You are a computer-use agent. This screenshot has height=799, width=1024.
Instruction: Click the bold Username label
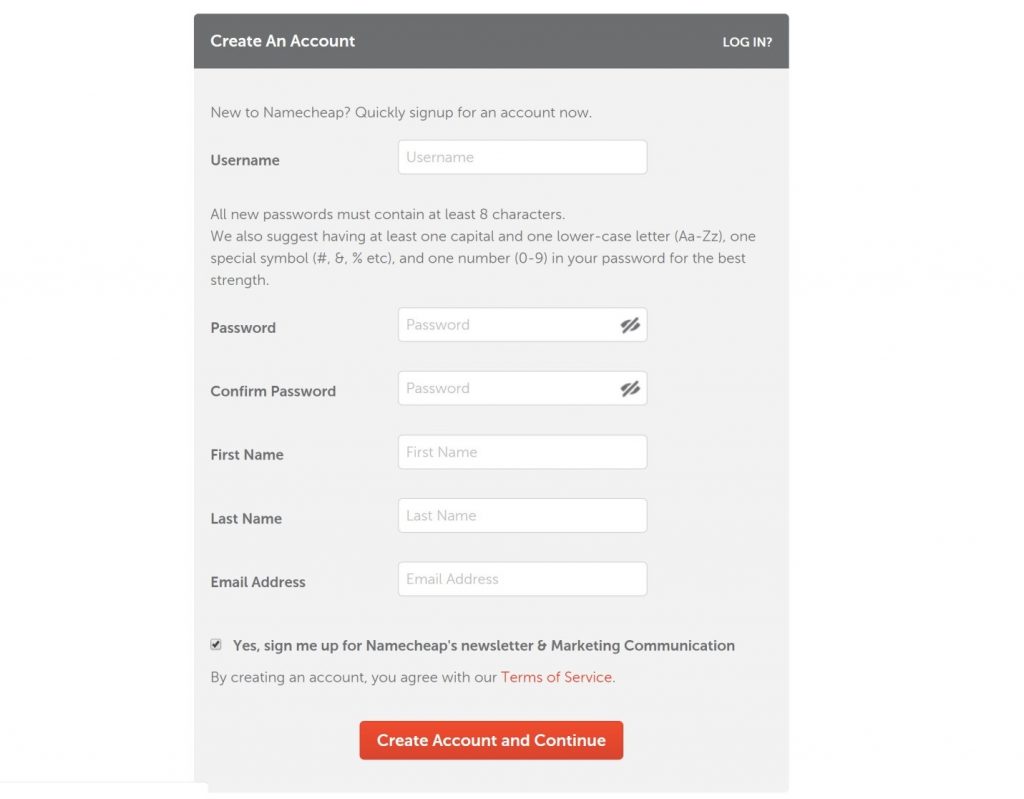[x=245, y=161]
